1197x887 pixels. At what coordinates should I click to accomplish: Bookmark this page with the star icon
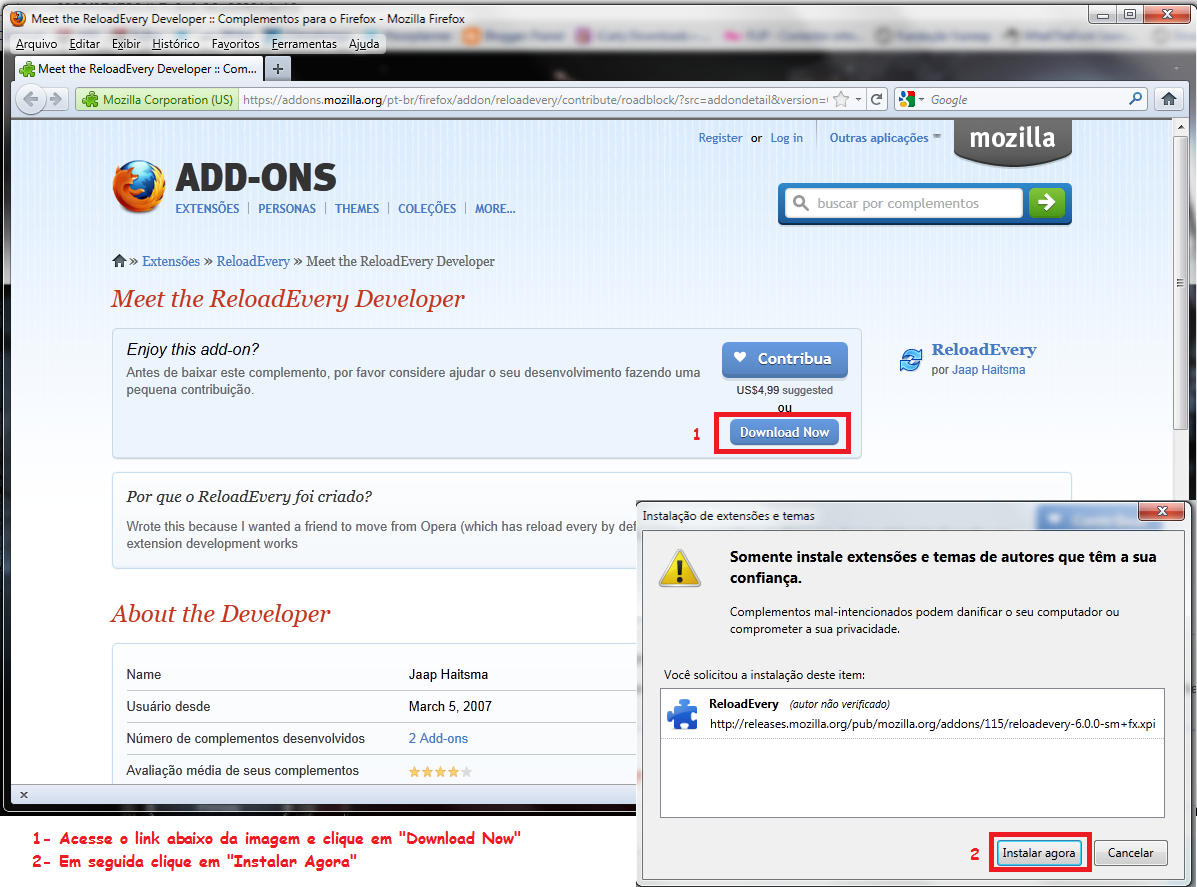click(840, 99)
